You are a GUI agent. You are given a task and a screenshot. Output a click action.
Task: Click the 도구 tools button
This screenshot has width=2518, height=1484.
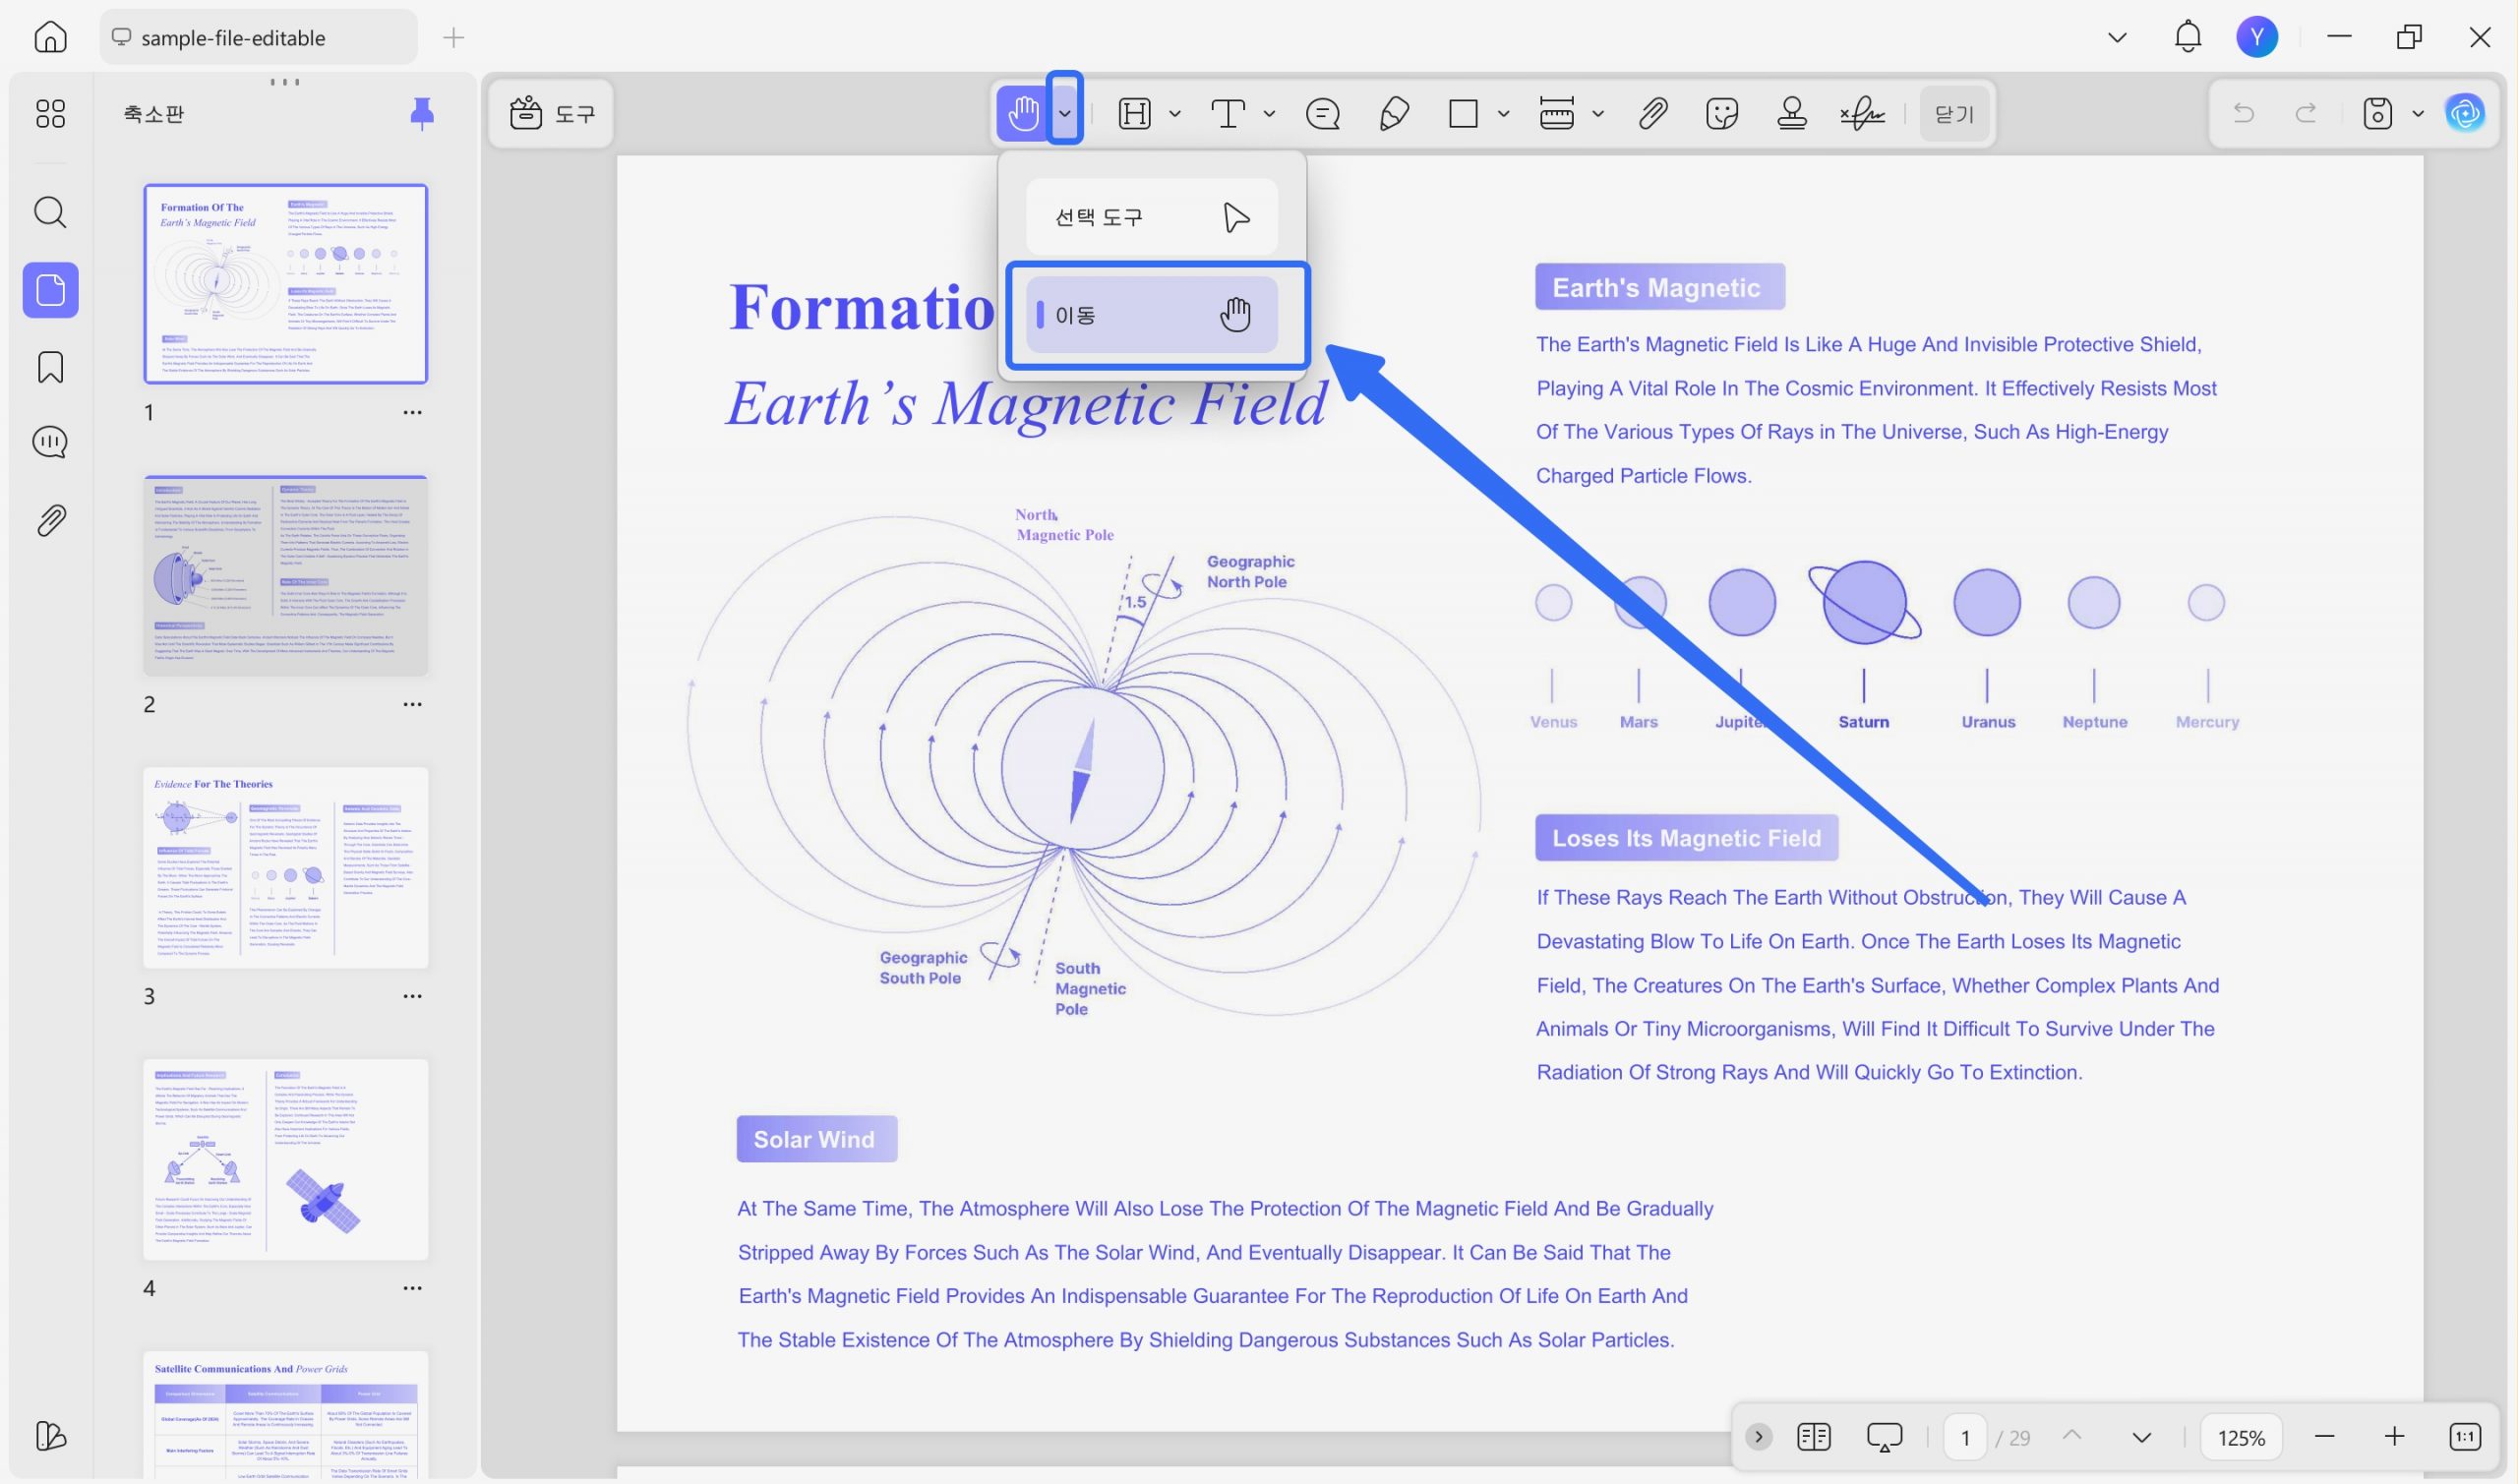click(x=552, y=114)
